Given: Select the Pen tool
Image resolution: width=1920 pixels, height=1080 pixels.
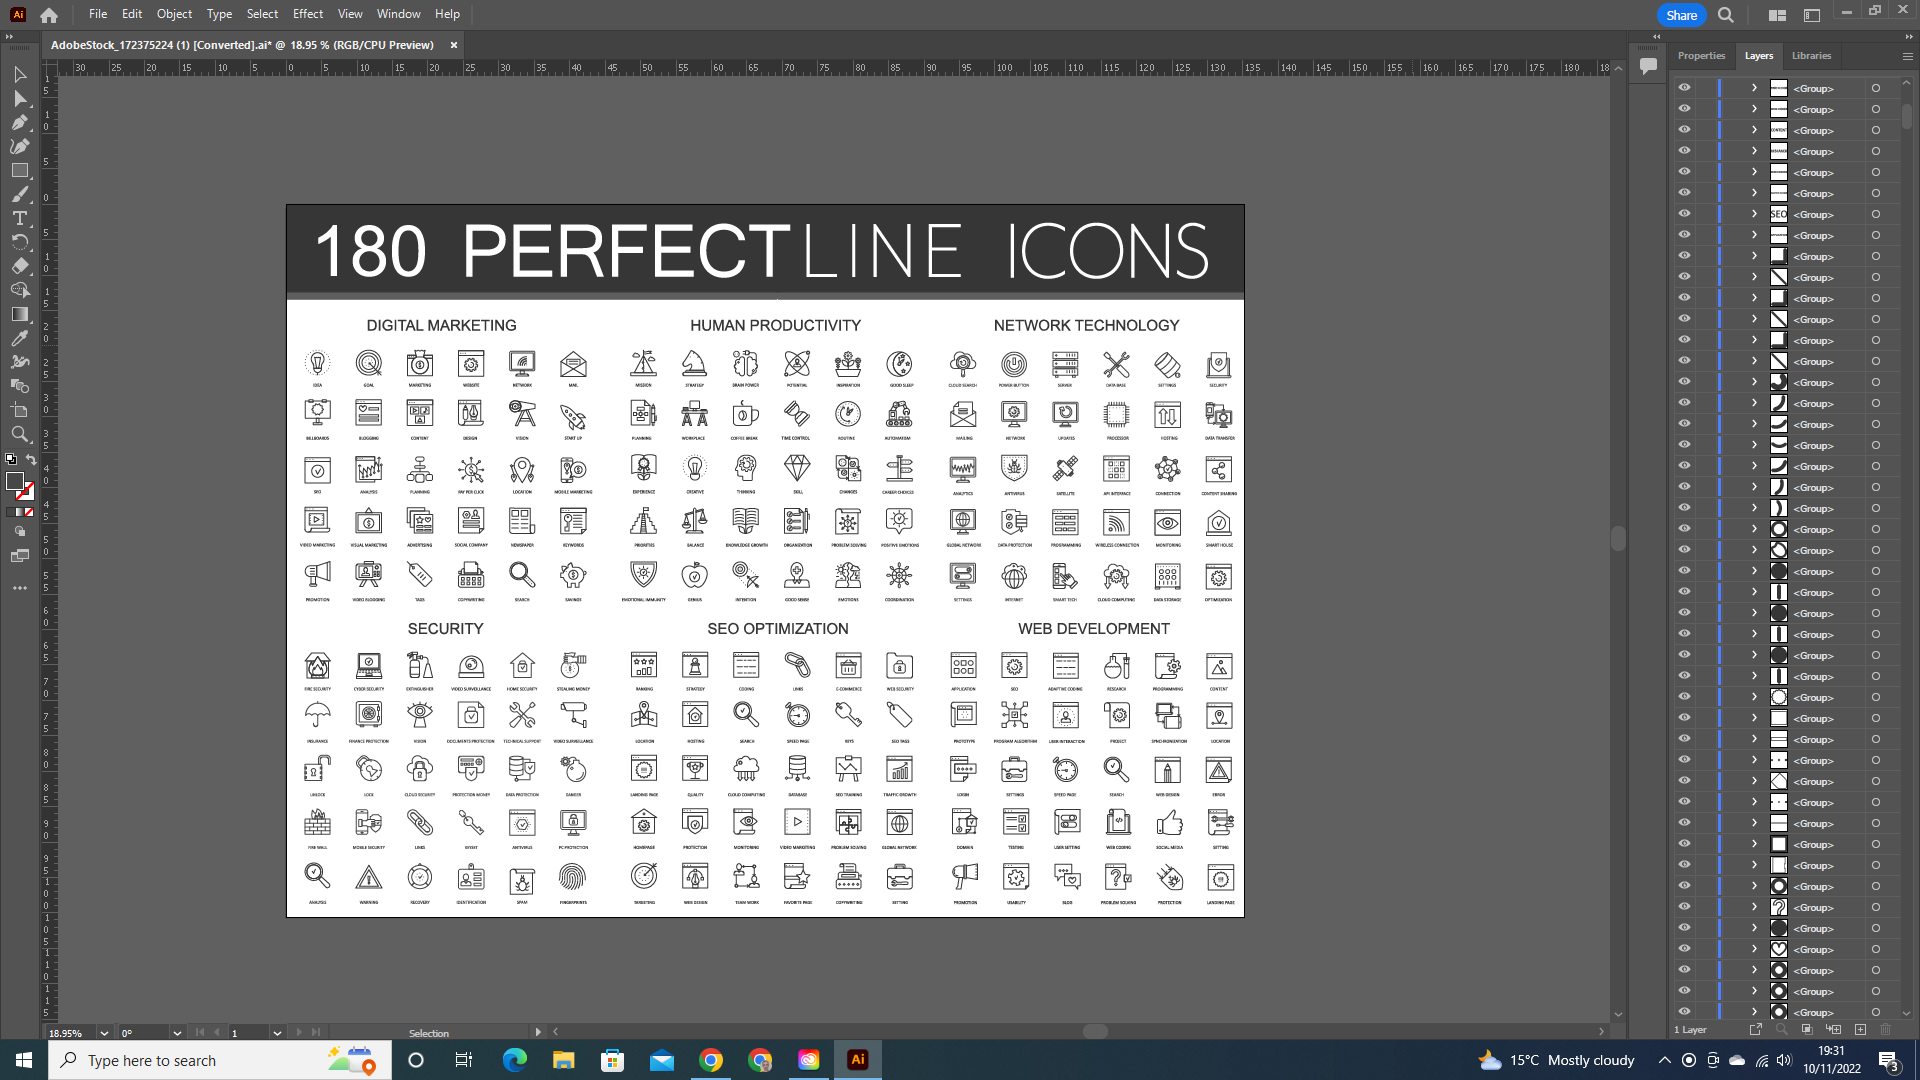Looking at the screenshot, I should click(x=20, y=121).
